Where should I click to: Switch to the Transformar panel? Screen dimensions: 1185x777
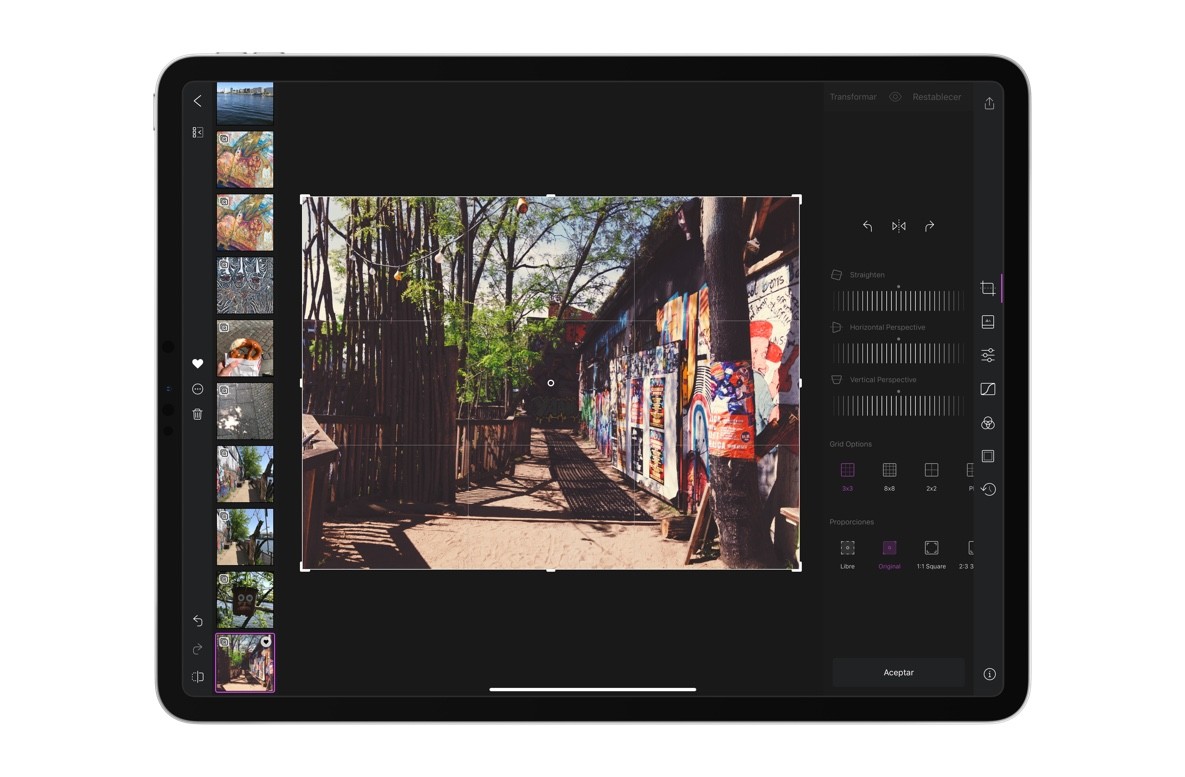click(x=853, y=96)
